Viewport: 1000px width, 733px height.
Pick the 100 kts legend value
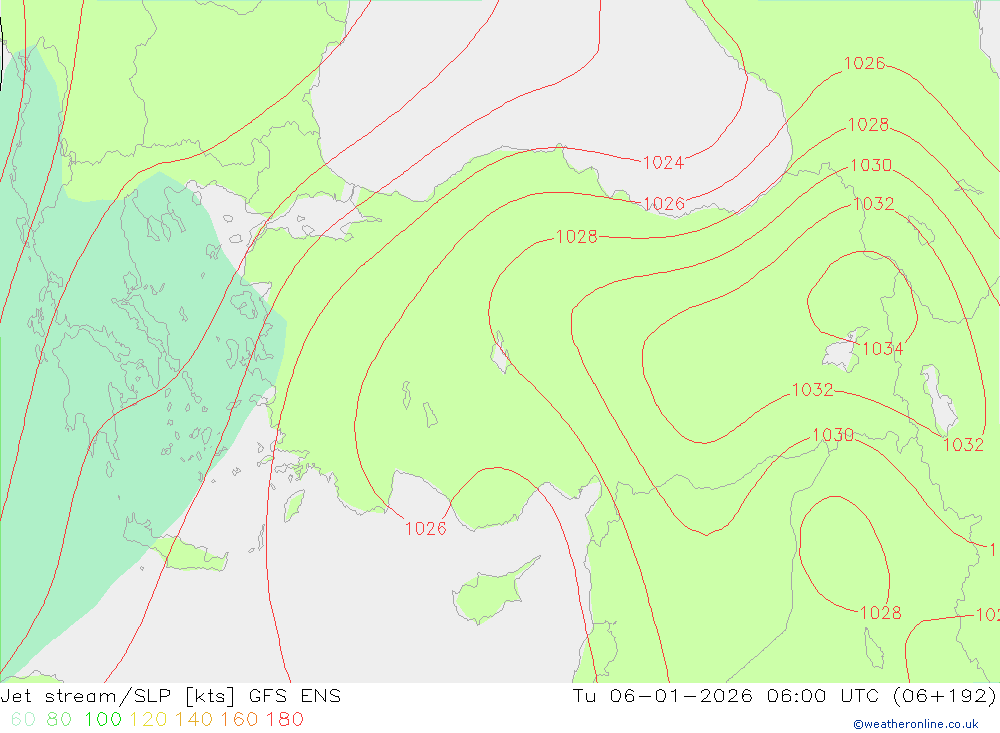104,719
